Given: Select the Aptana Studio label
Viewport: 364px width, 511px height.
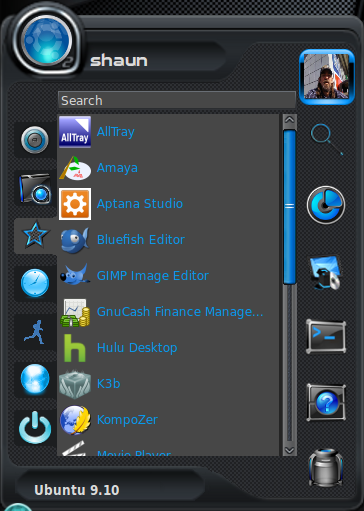Looking at the screenshot, I should point(140,204).
